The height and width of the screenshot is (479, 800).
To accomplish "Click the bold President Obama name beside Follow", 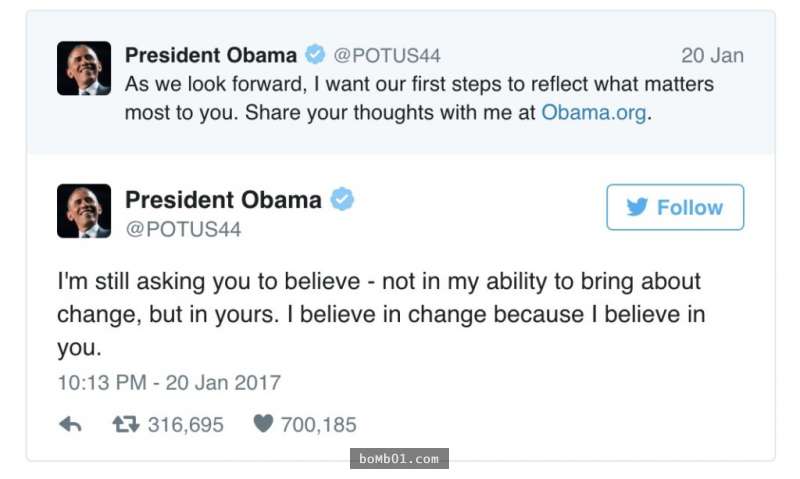I will click(223, 199).
